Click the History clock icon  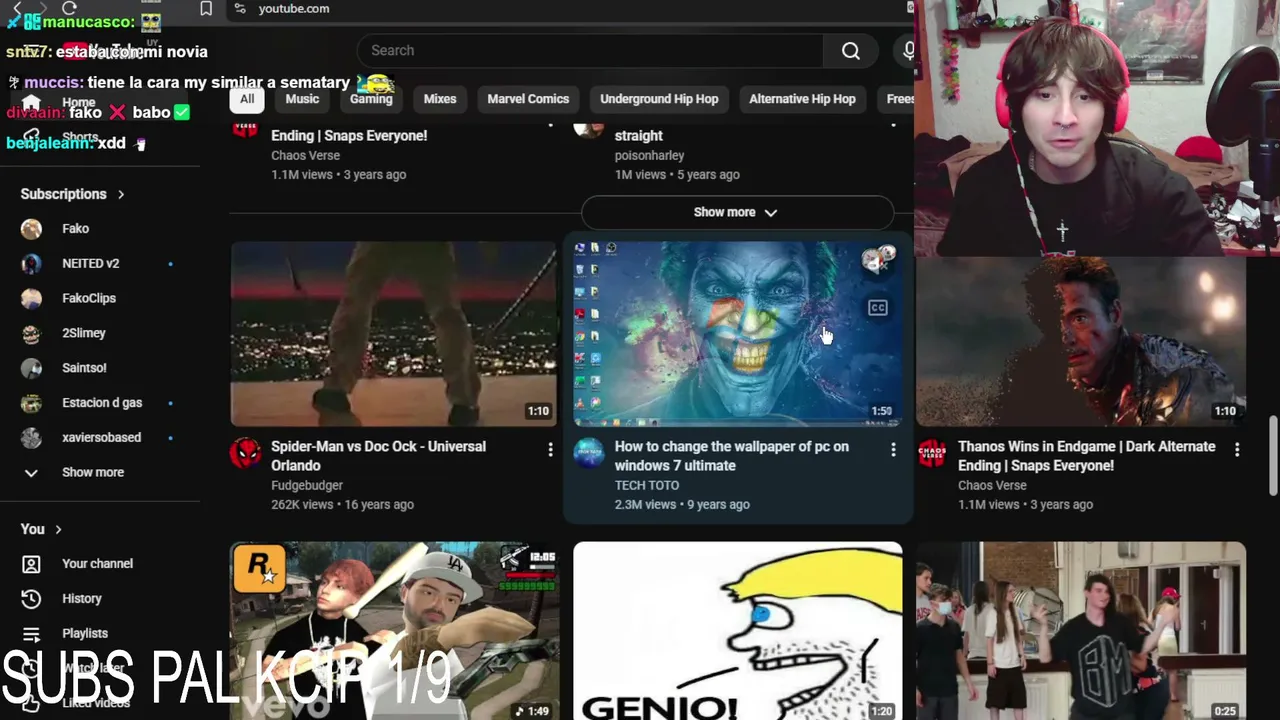point(31,599)
